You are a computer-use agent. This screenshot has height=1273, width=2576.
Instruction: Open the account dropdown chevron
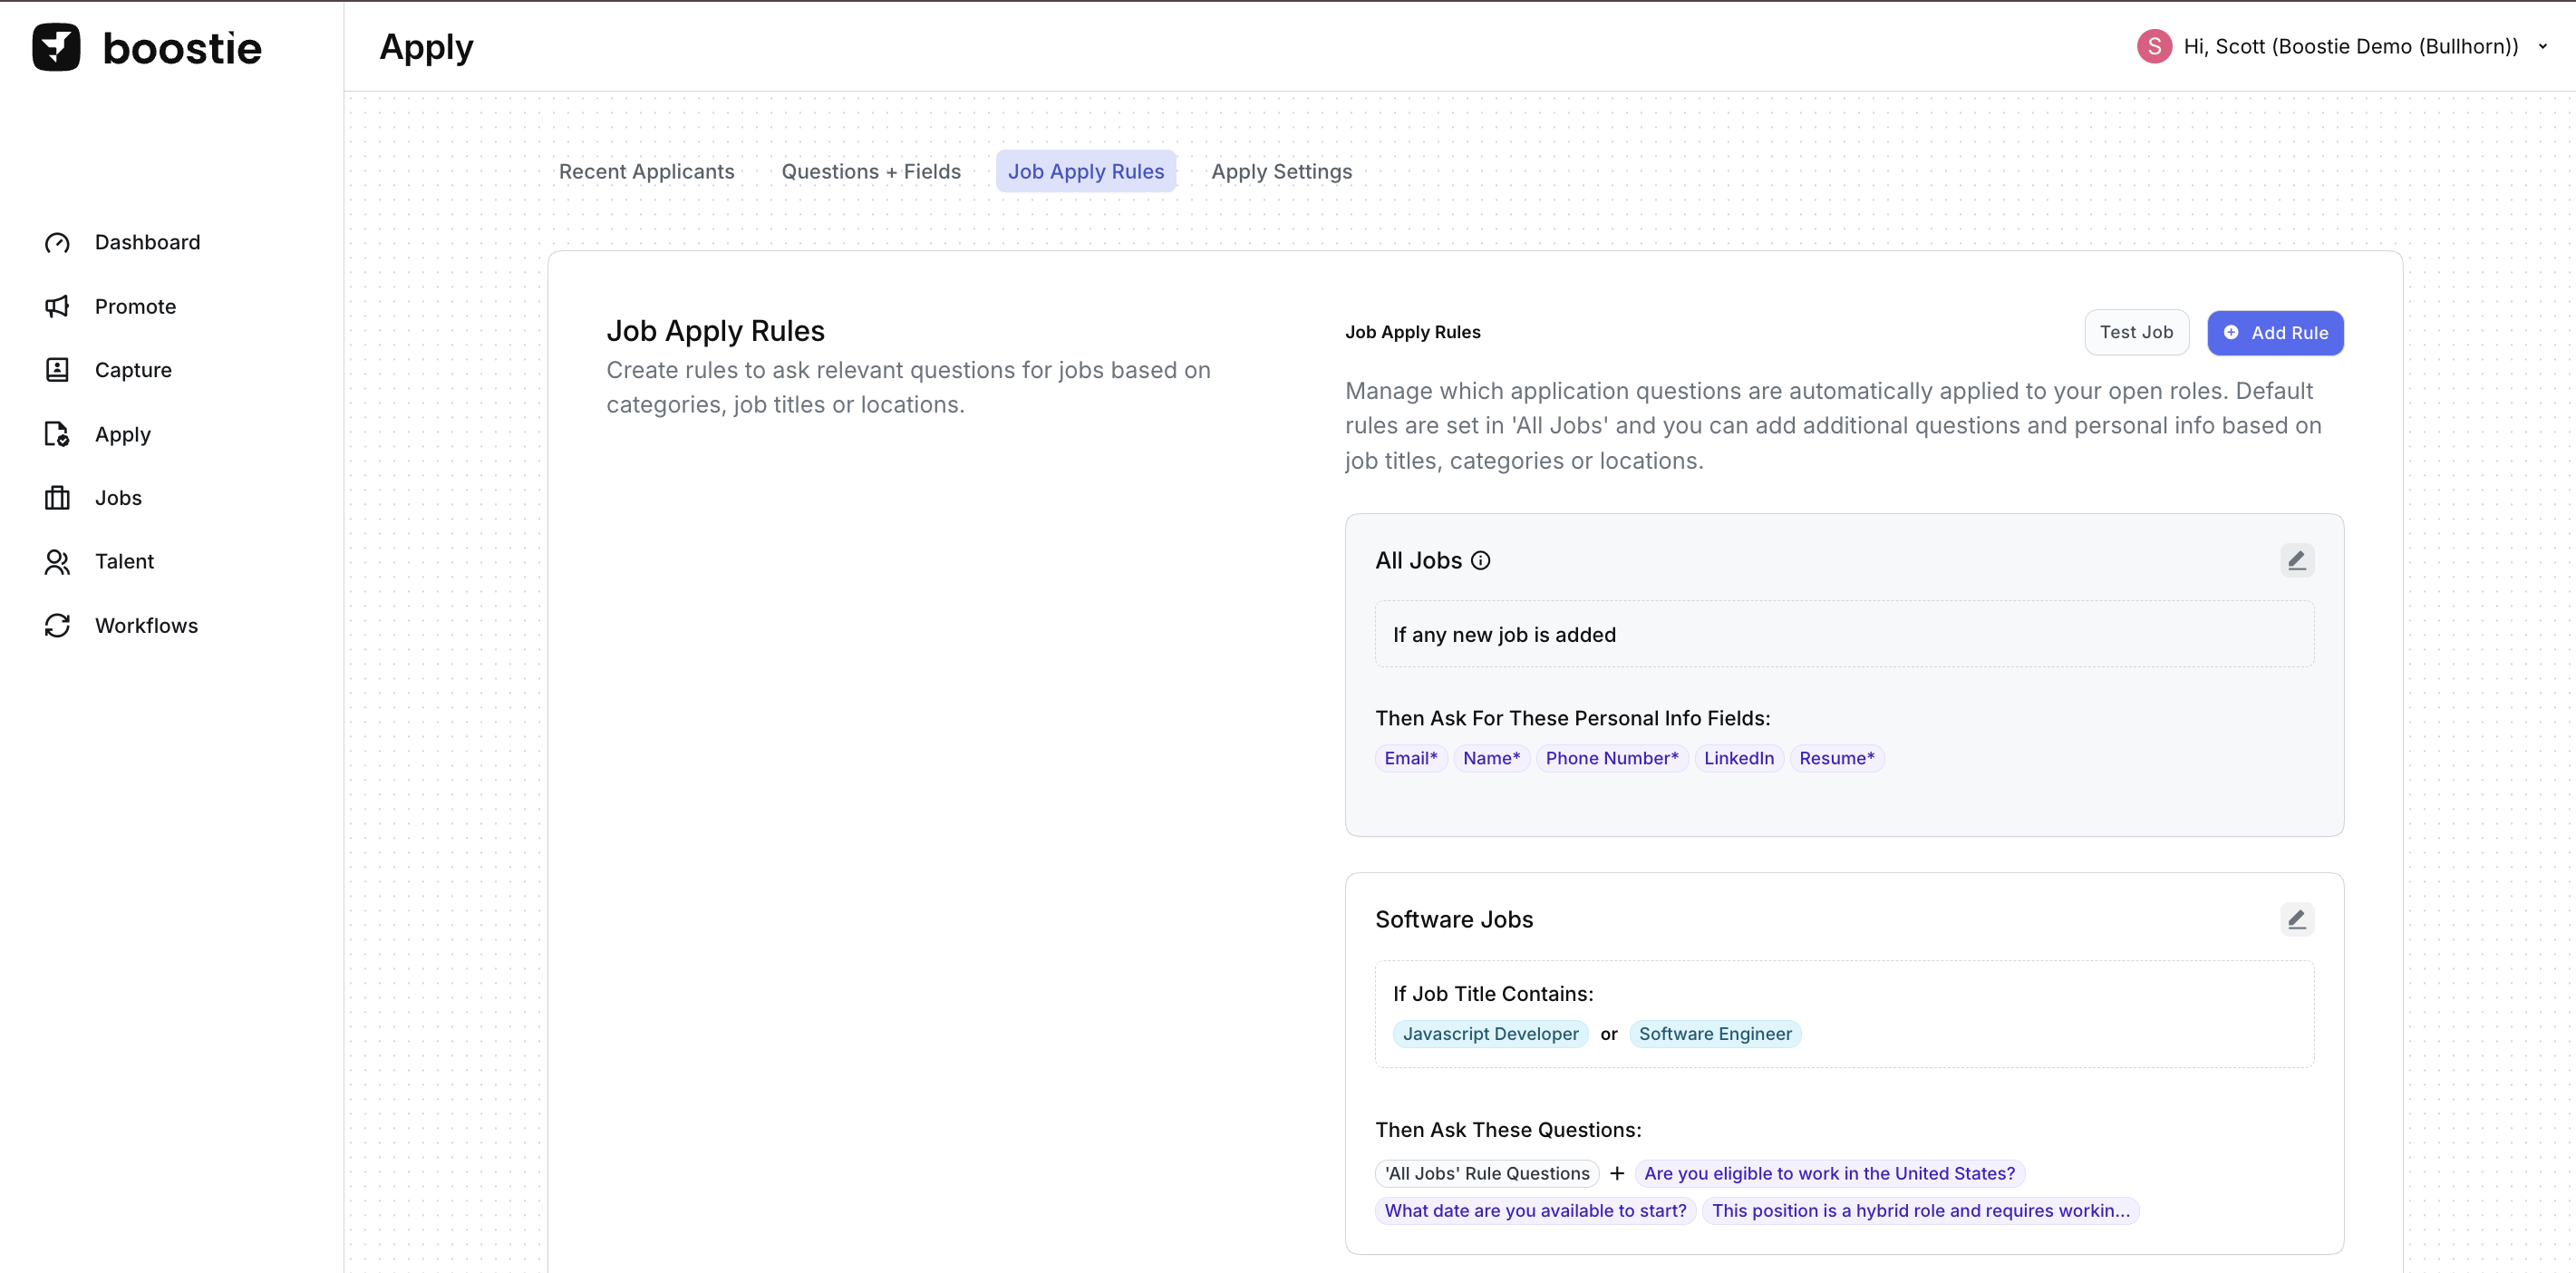[2542, 46]
